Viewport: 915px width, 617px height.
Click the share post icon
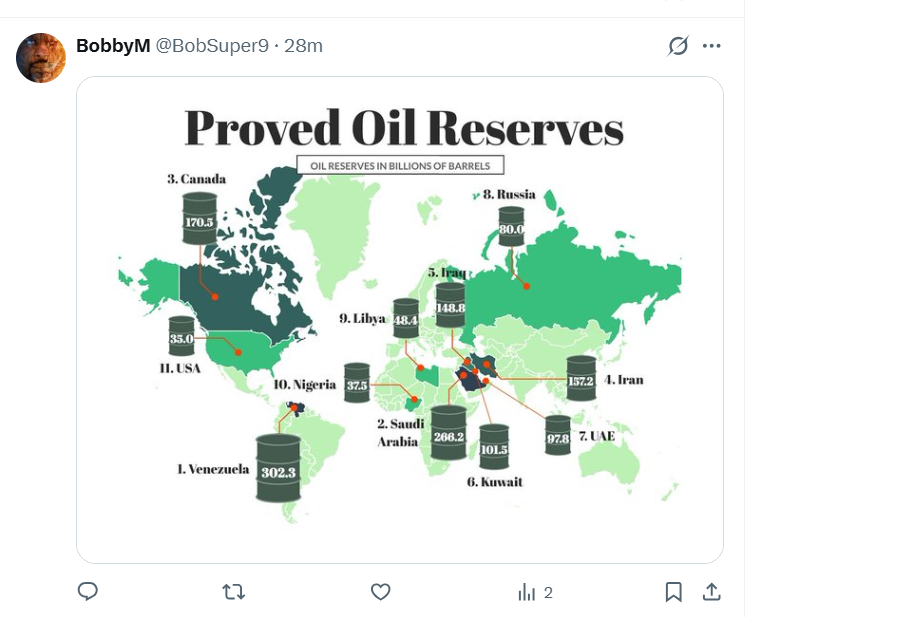coord(711,592)
